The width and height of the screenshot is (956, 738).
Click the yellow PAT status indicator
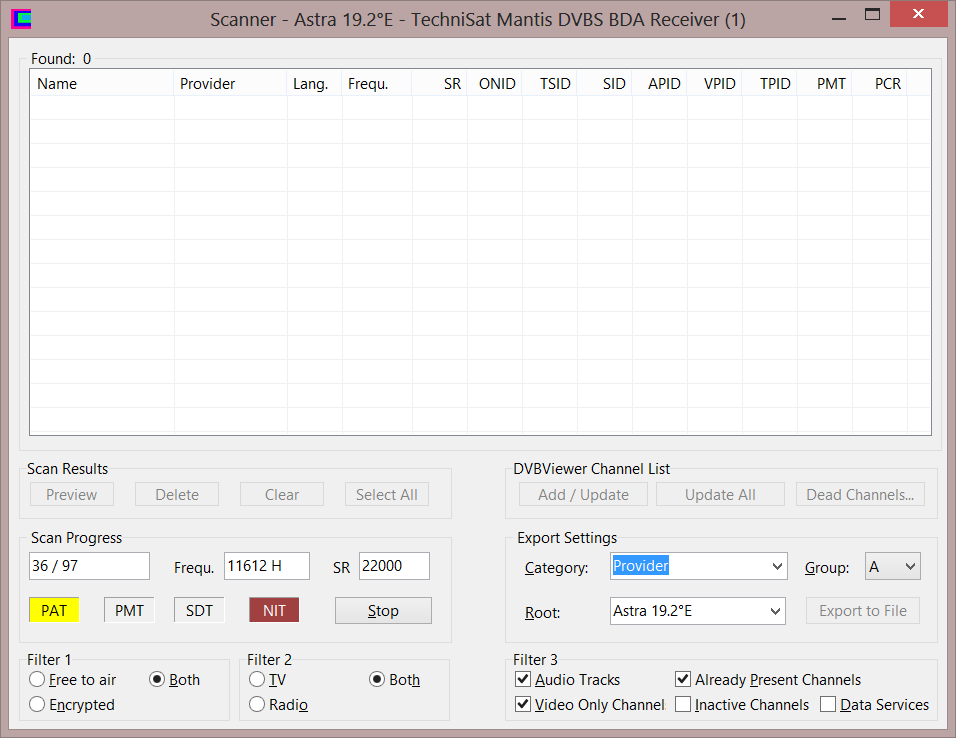tap(54, 610)
